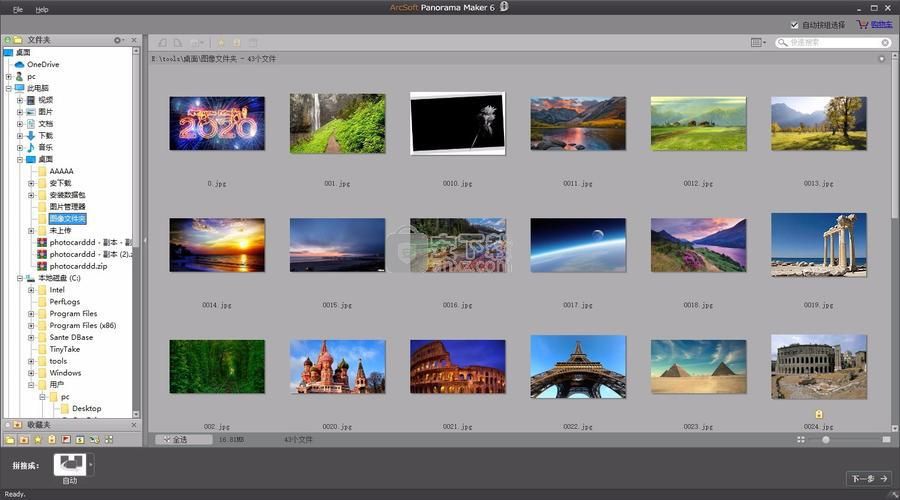Clear the quick search field

click(885, 42)
